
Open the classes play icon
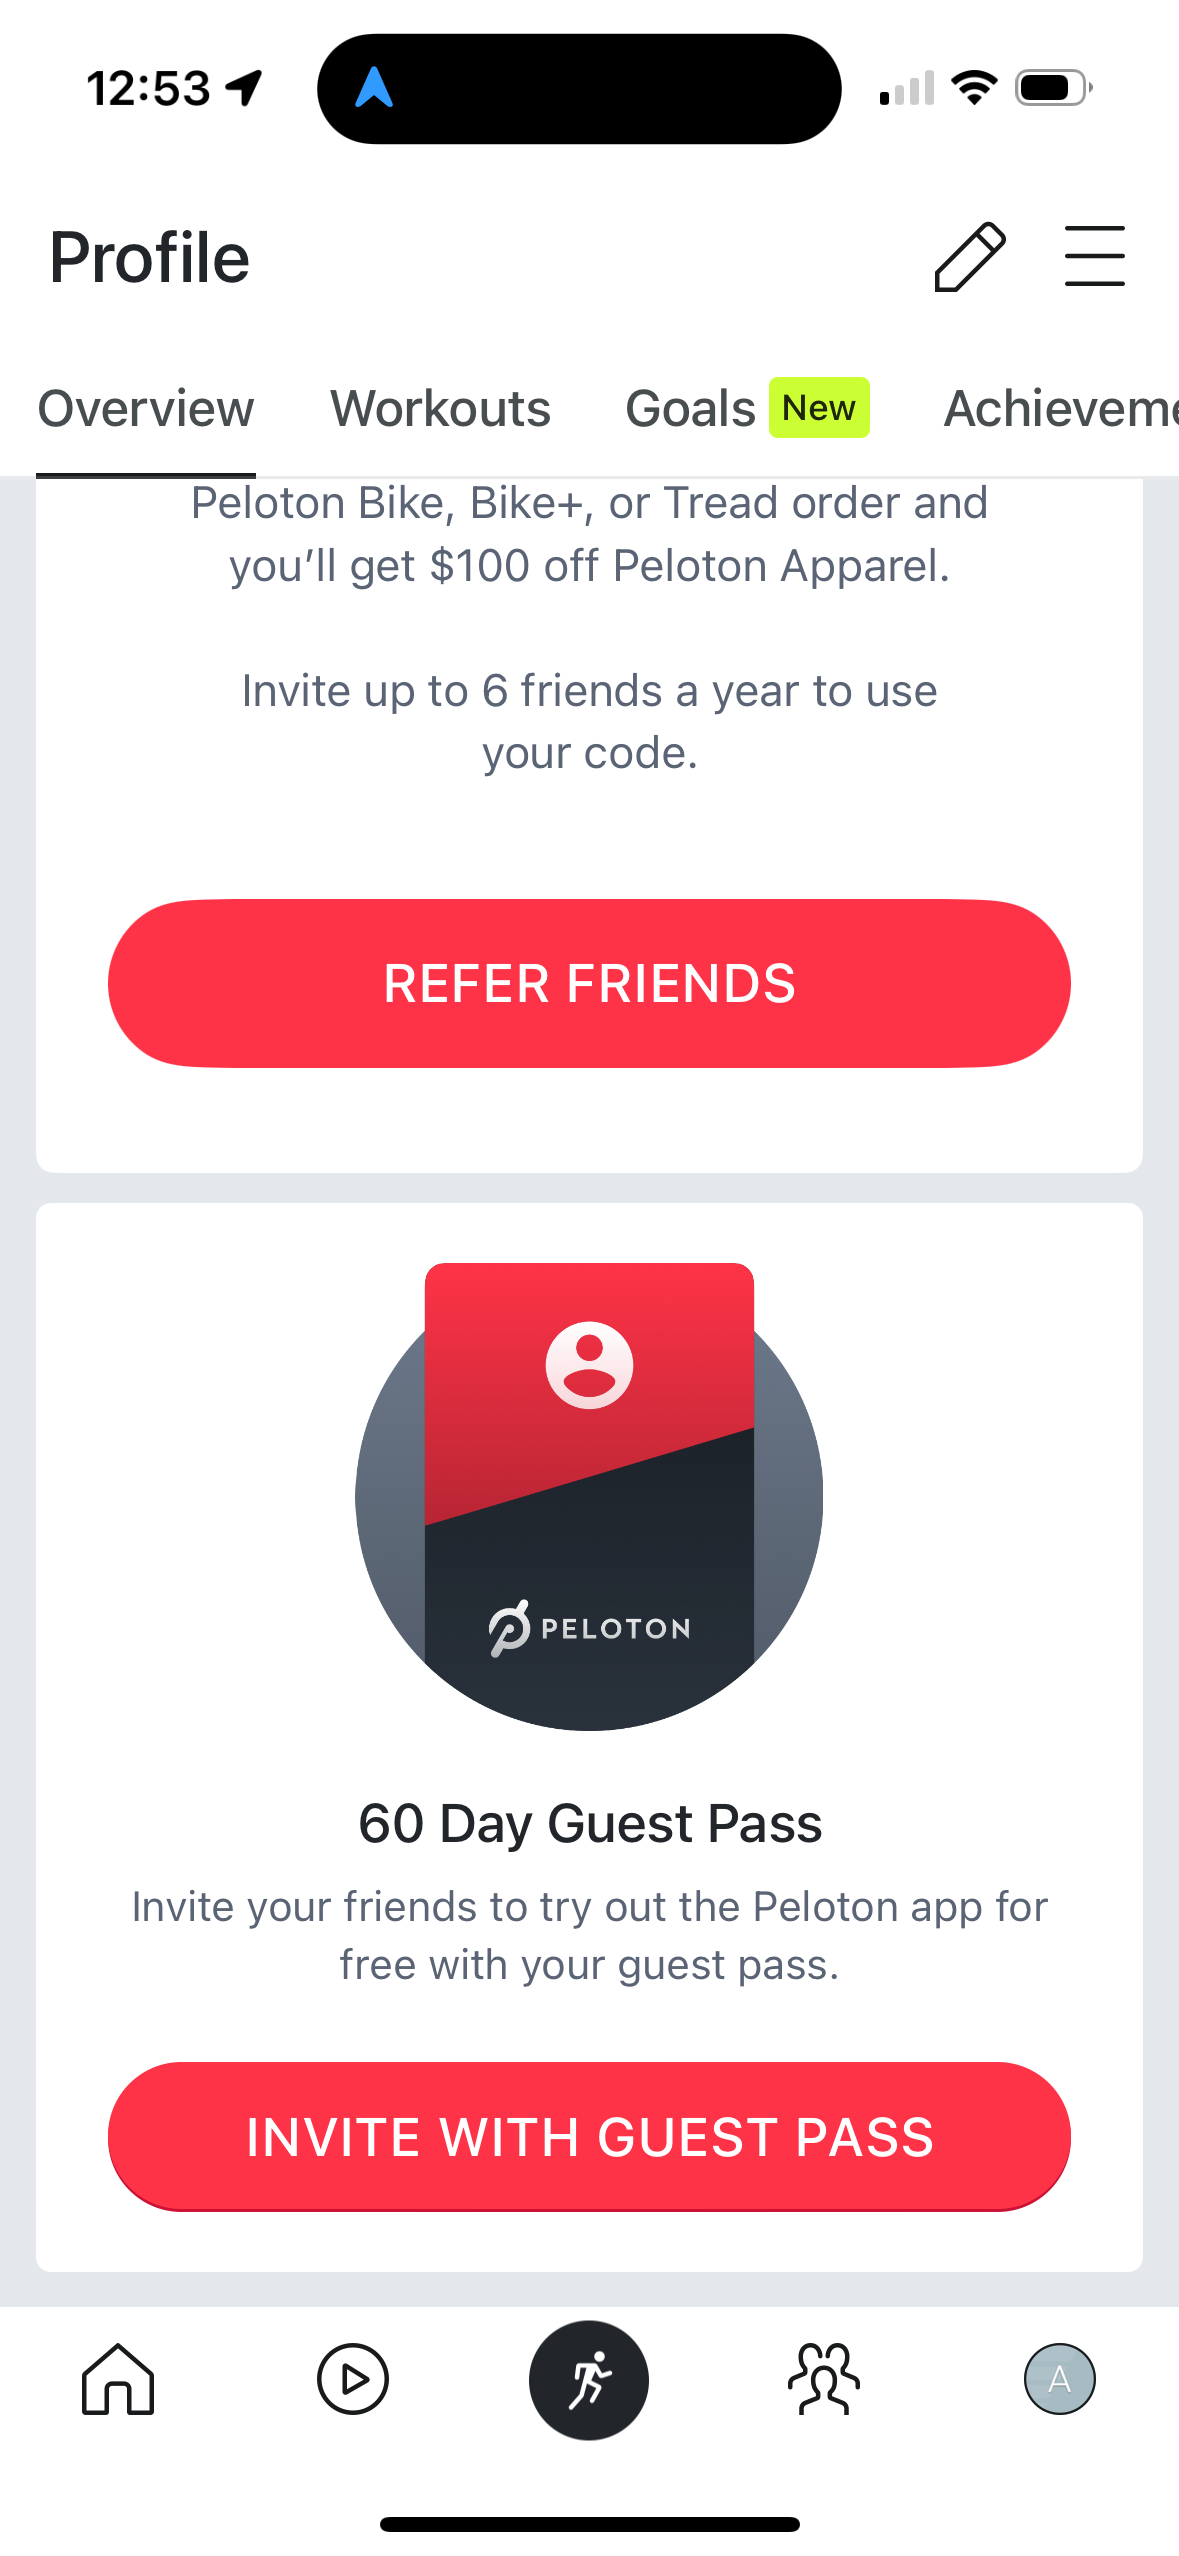point(353,2379)
